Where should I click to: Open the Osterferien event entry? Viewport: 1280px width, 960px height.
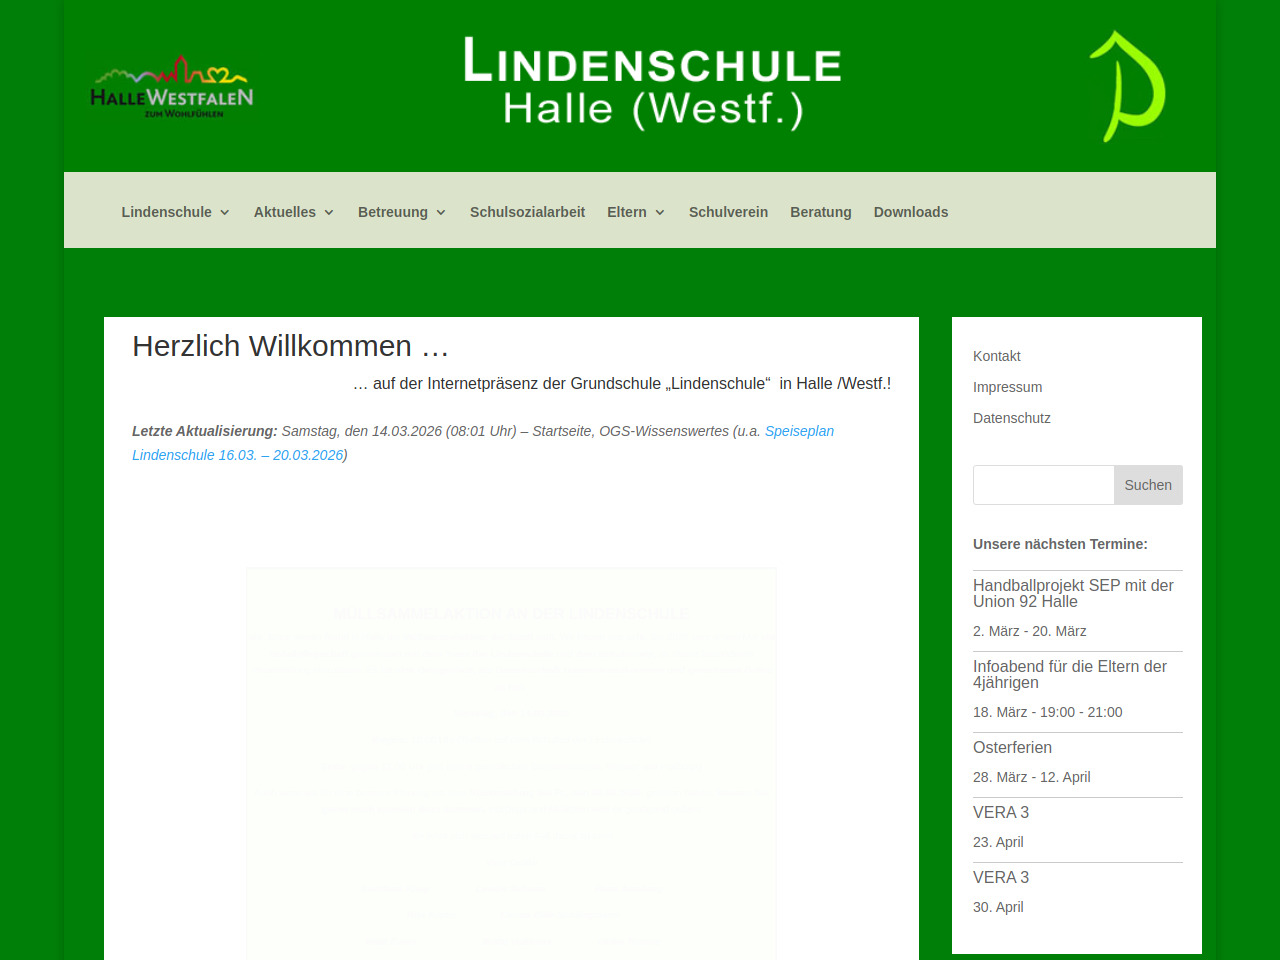(x=1012, y=747)
